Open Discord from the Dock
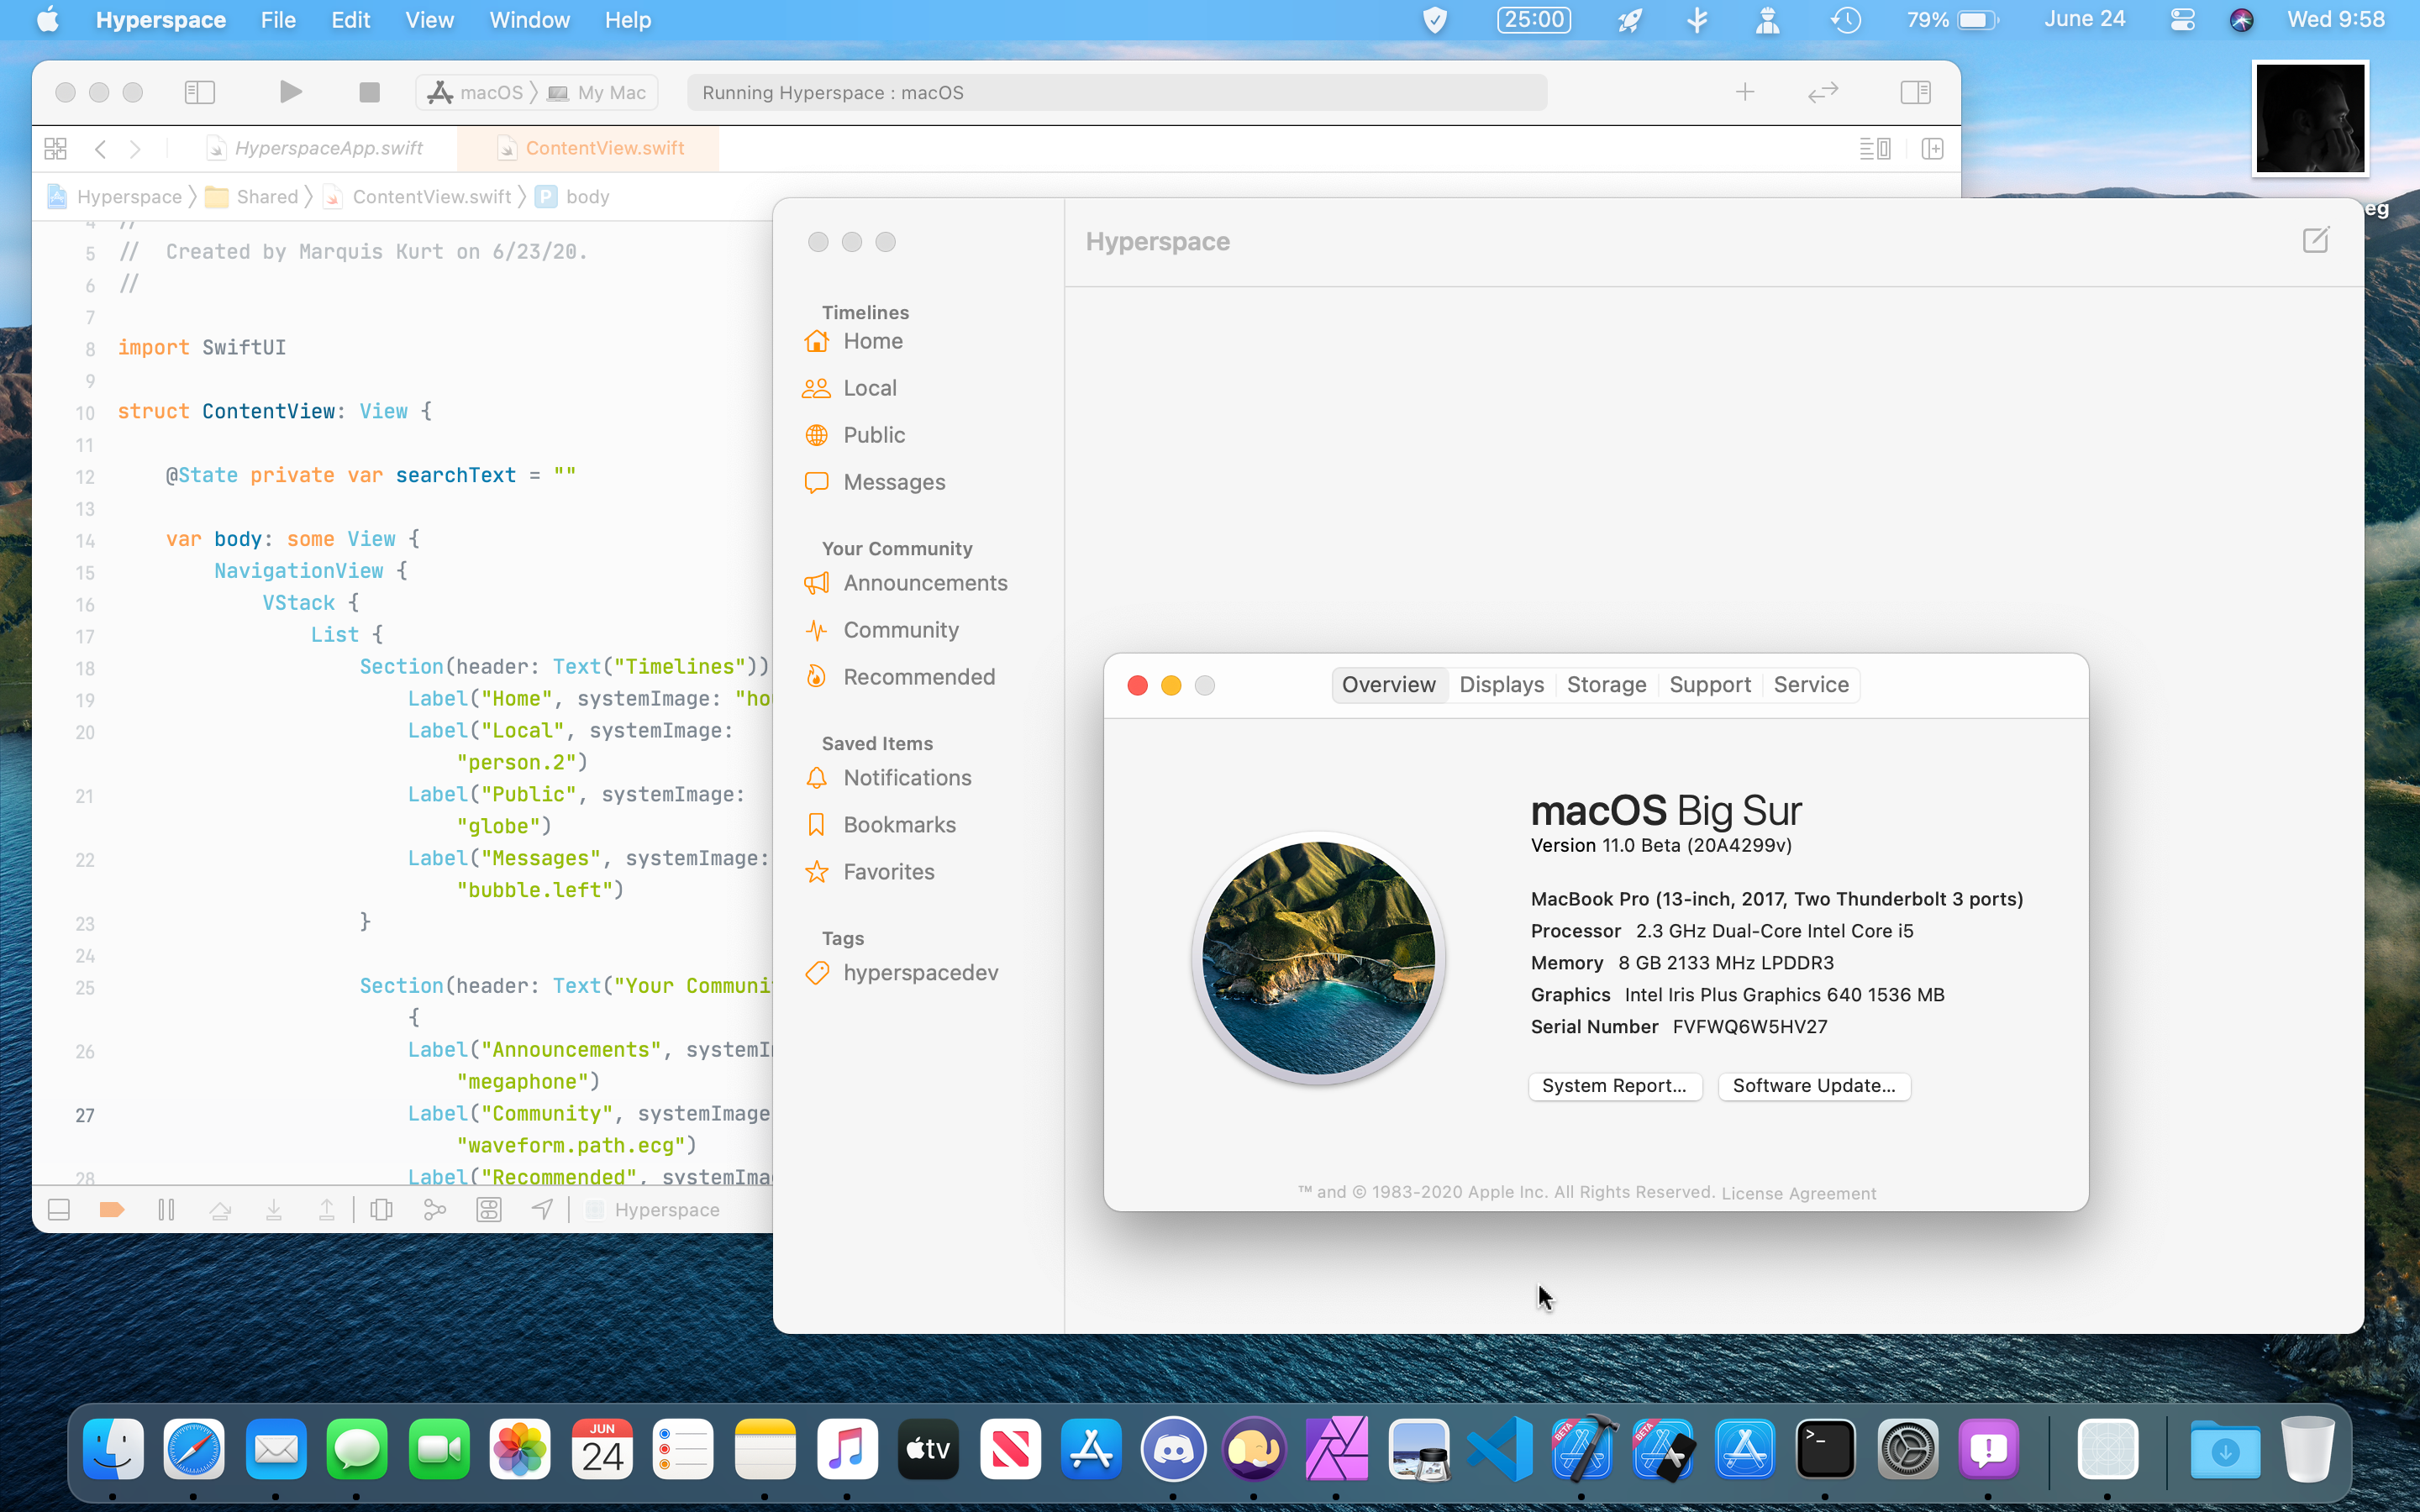 (x=1173, y=1448)
